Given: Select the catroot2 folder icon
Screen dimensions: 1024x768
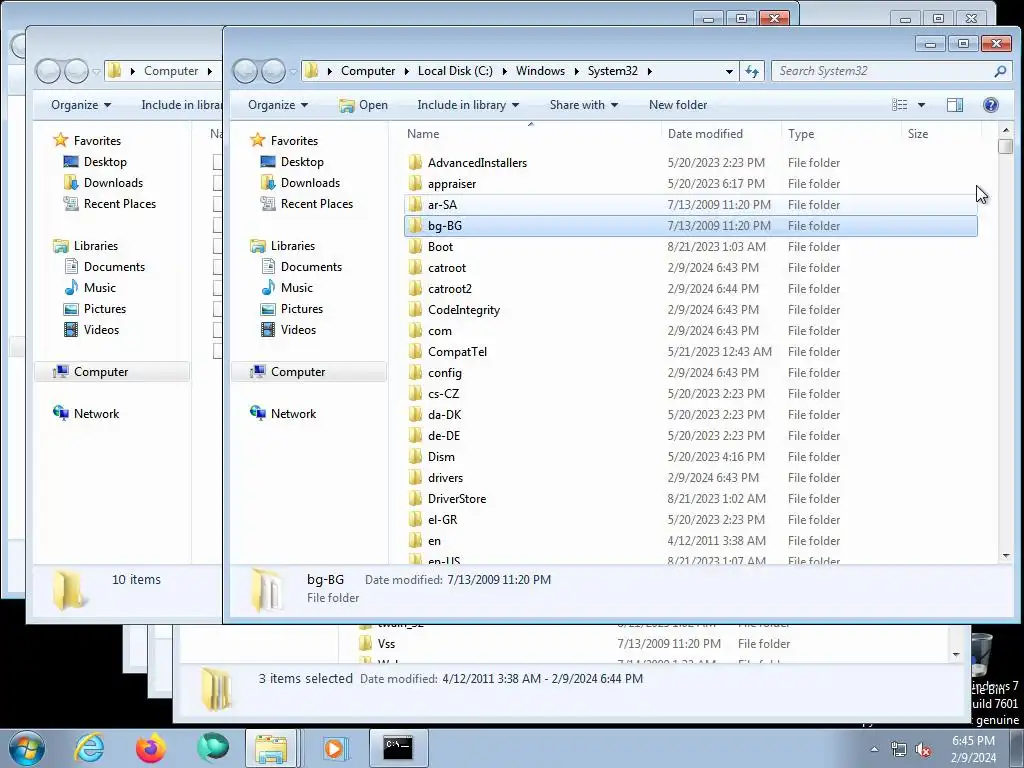Looking at the screenshot, I should (x=415, y=289).
